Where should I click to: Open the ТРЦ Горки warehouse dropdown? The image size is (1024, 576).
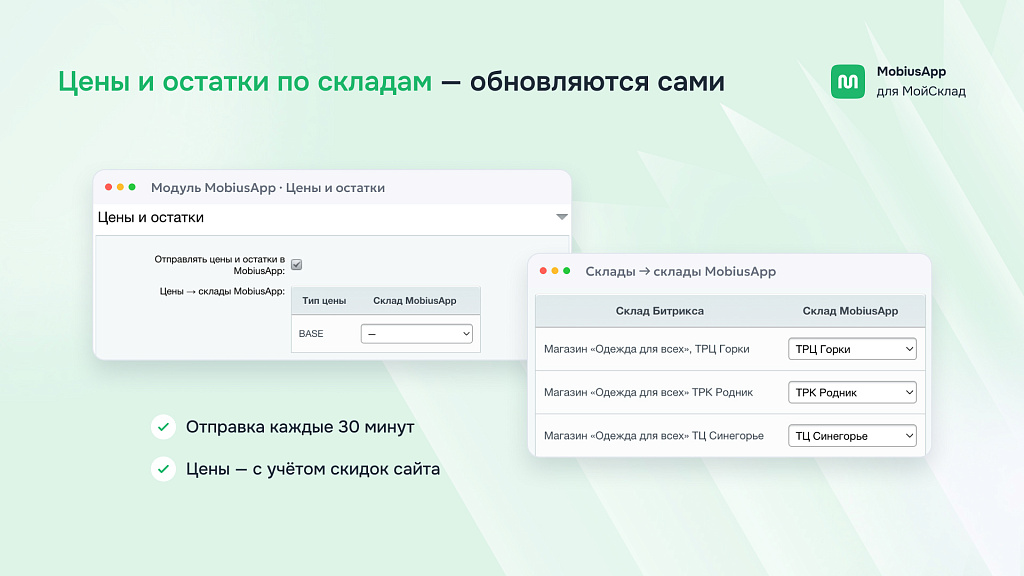[x=852, y=349]
